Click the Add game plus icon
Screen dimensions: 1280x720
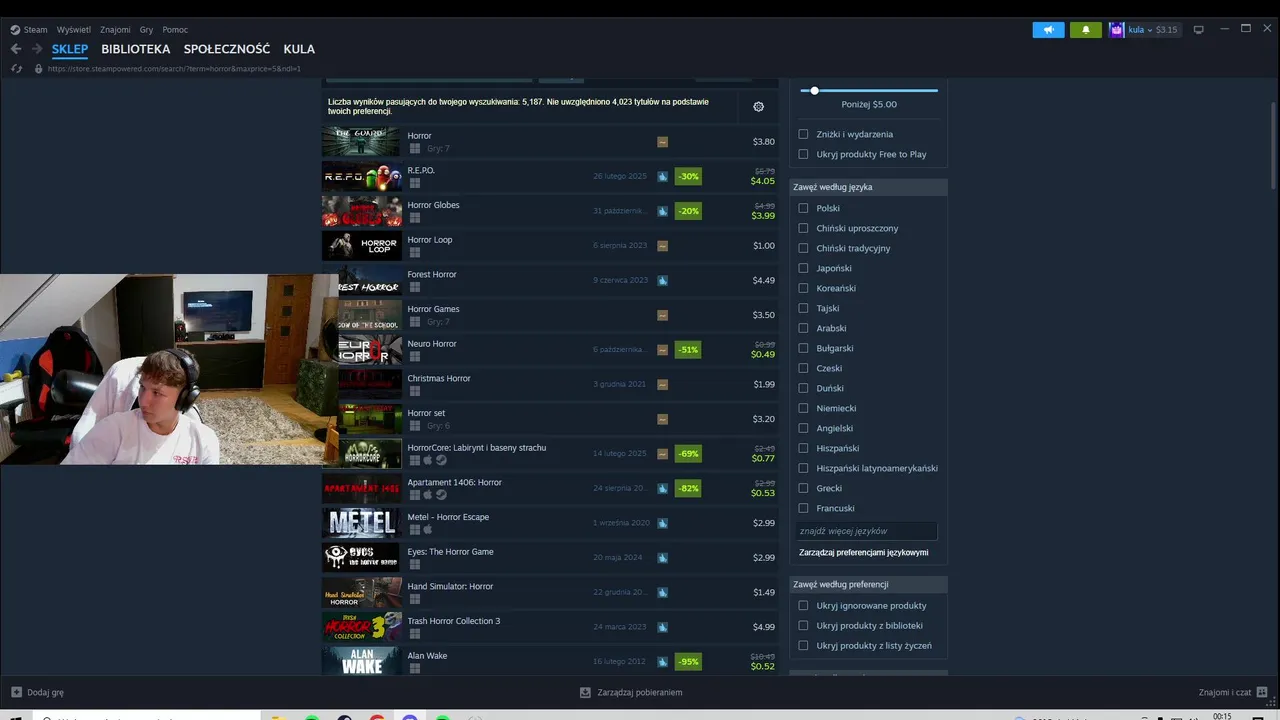(x=17, y=692)
